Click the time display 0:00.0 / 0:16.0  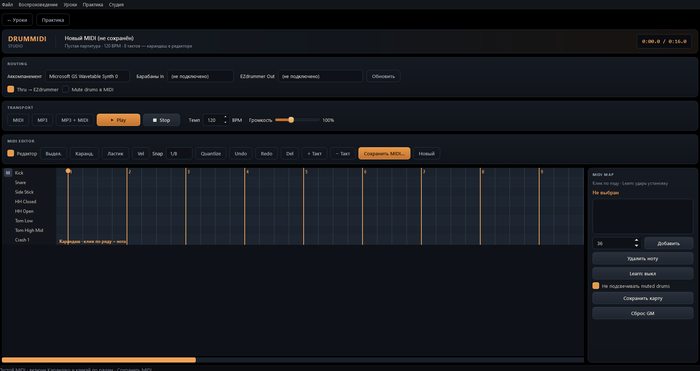click(664, 42)
